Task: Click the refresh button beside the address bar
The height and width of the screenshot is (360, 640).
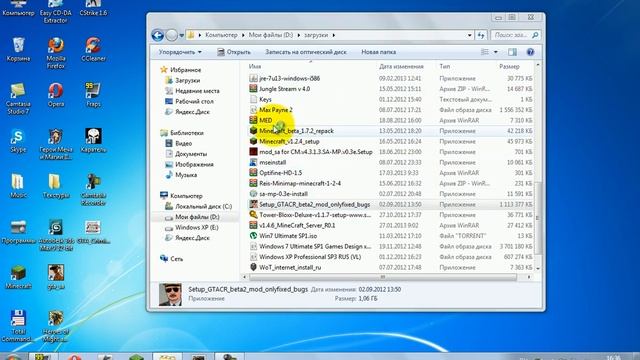Action: tap(481, 35)
